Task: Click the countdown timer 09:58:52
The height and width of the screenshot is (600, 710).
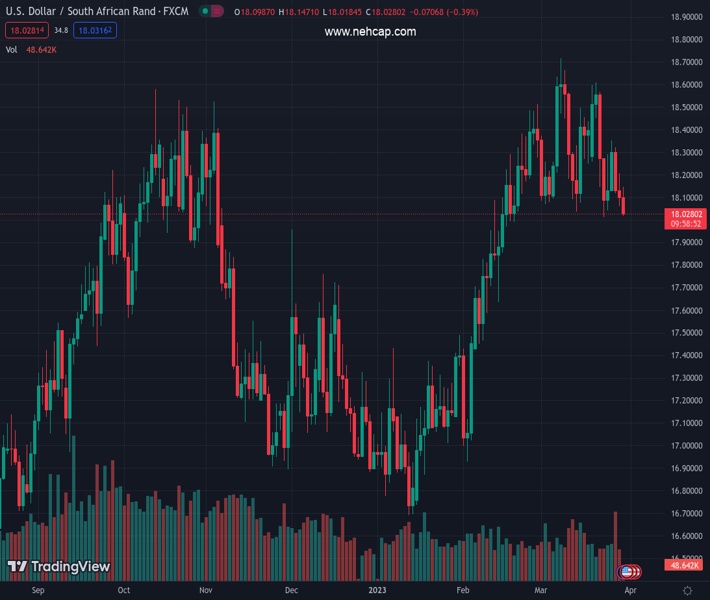Action: (x=686, y=224)
